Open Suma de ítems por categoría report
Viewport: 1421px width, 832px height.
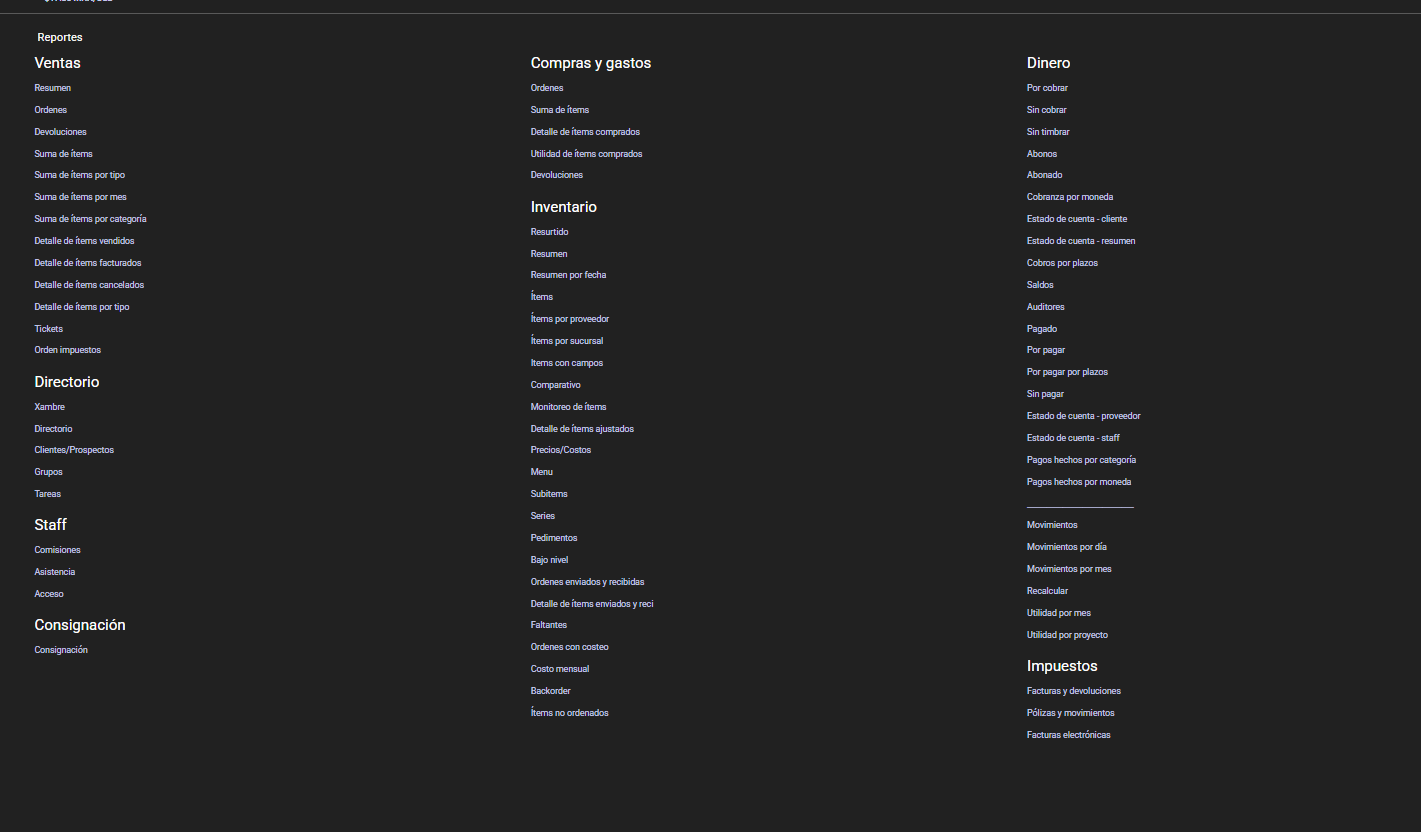90,219
